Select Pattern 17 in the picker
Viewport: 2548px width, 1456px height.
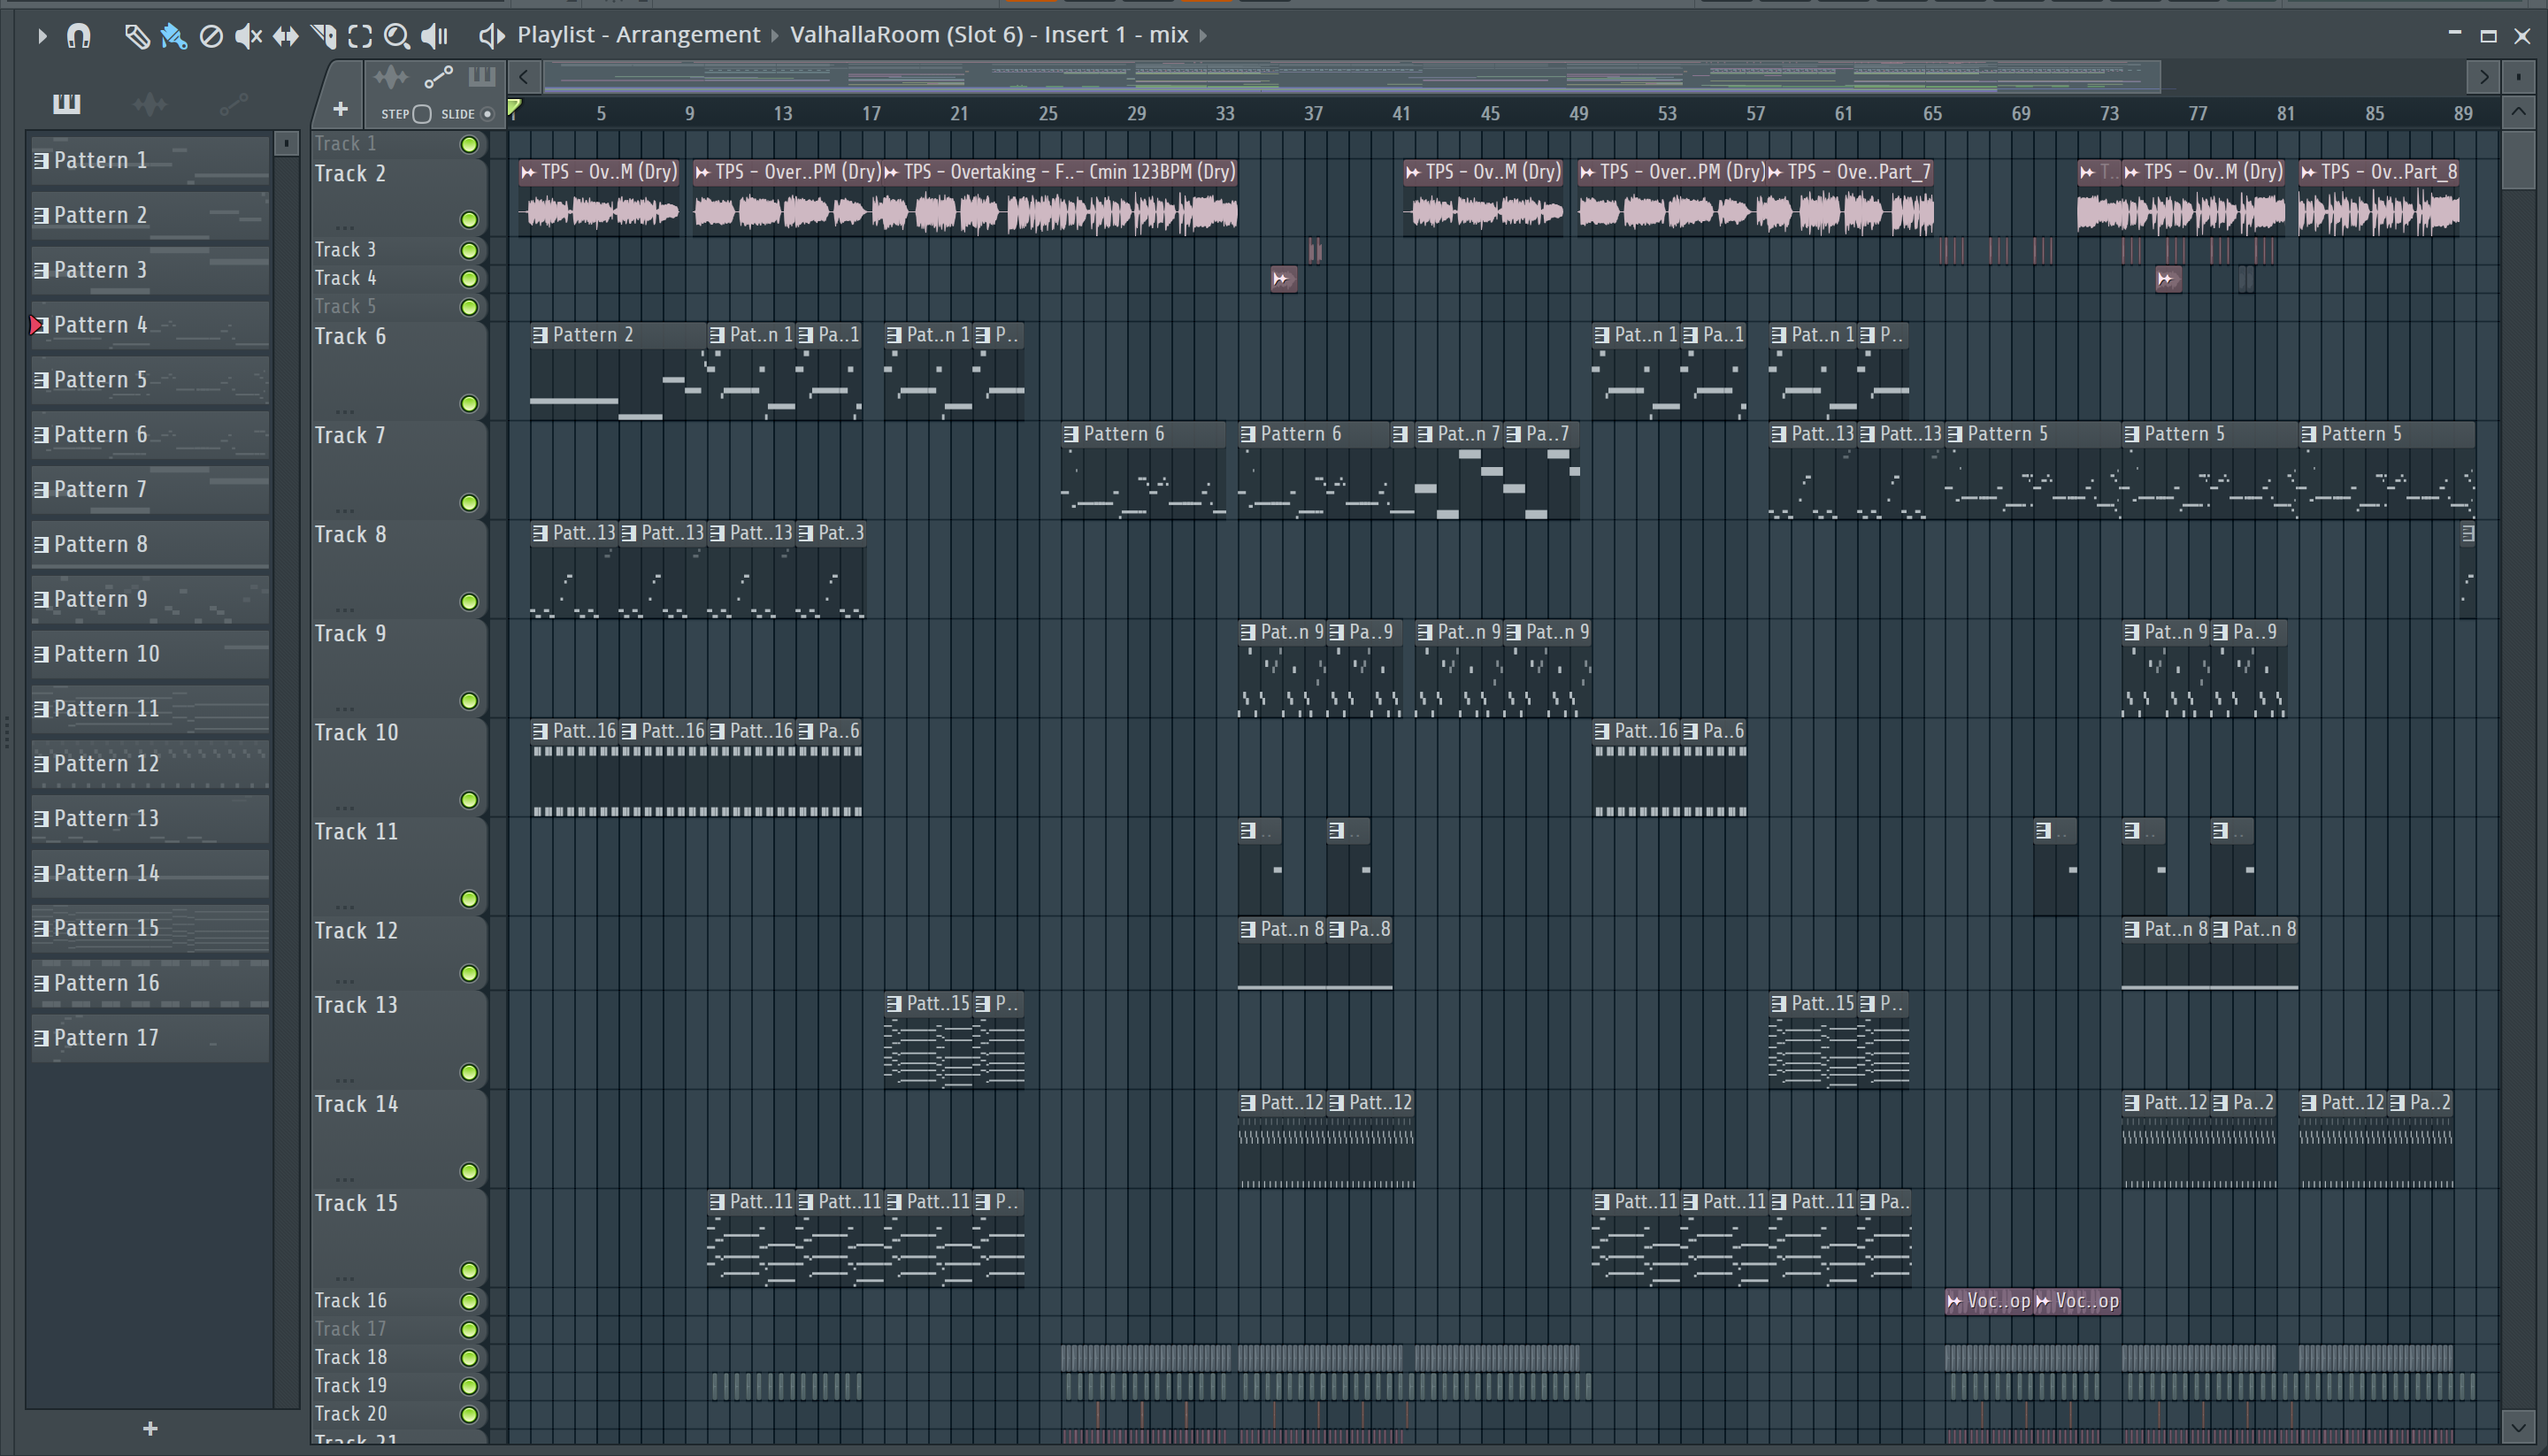(150, 1038)
